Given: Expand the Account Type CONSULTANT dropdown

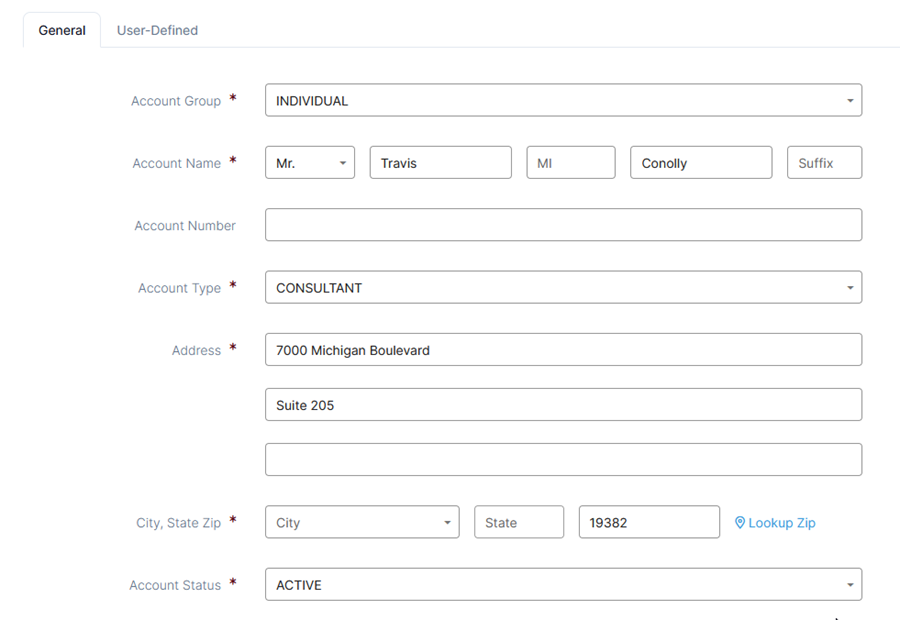Looking at the screenshot, I should tap(563, 288).
